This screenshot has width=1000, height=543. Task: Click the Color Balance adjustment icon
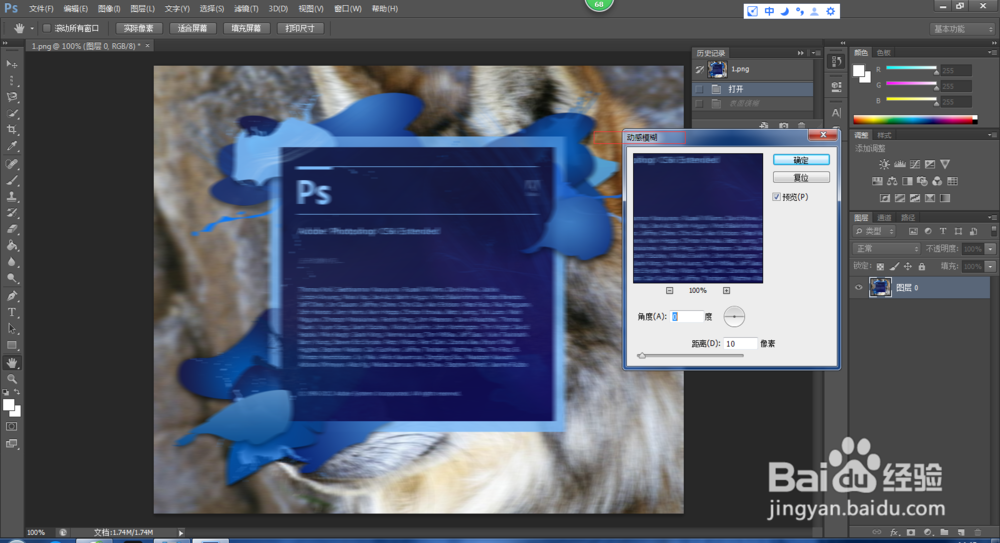point(892,181)
